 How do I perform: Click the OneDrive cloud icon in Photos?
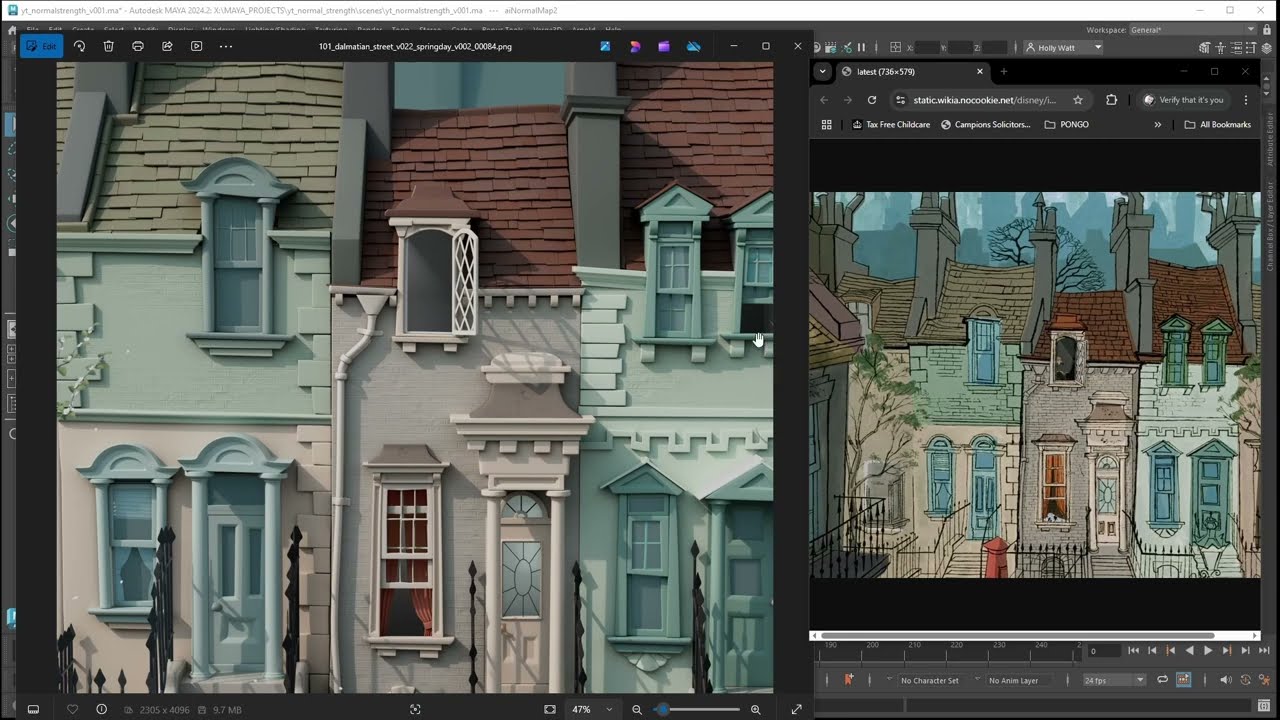(693, 46)
